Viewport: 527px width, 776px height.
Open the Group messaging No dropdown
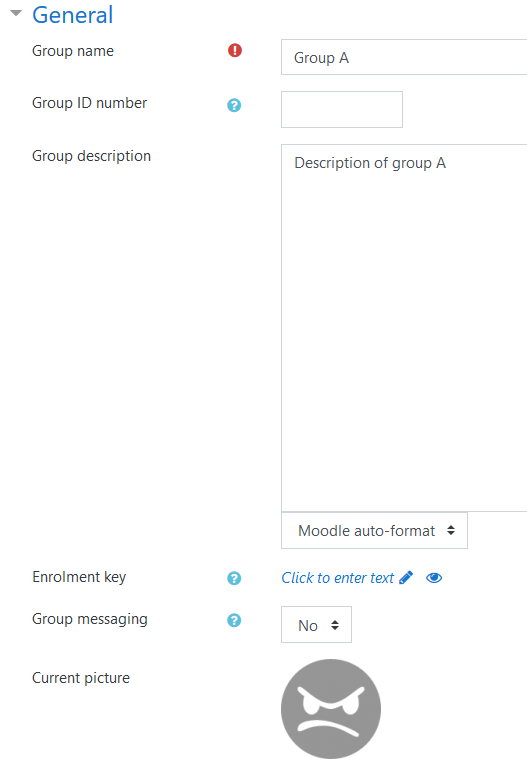tap(316, 625)
